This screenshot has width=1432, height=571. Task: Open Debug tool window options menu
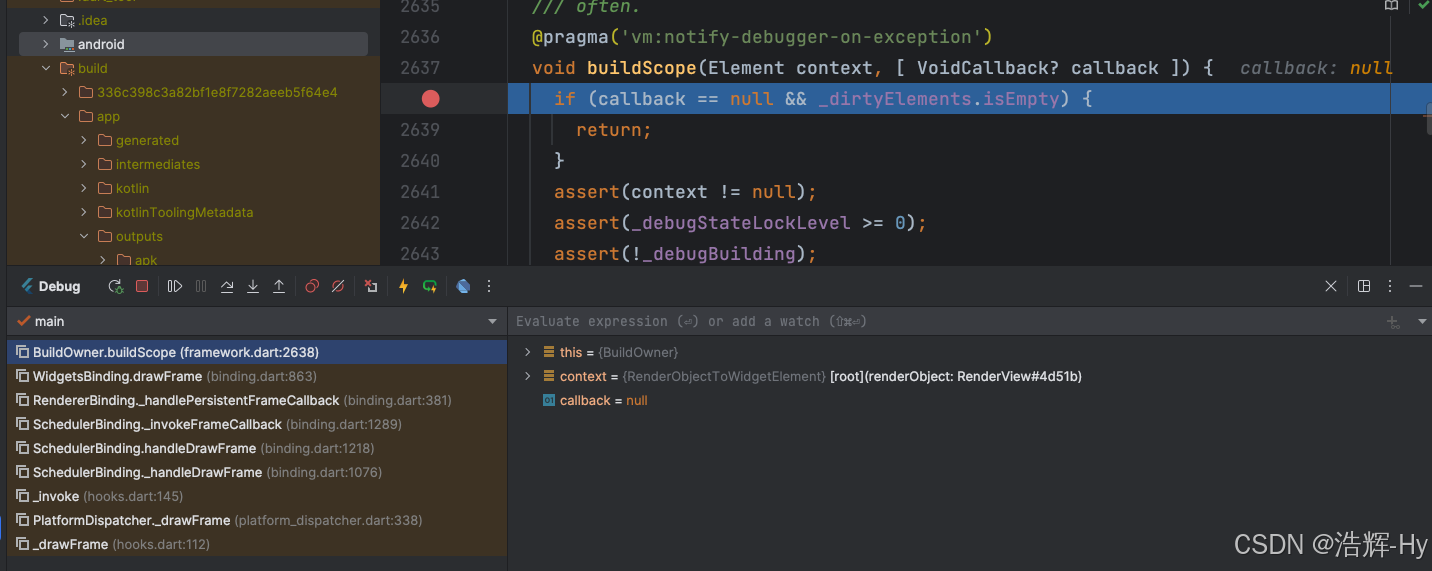click(x=1390, y=286)
